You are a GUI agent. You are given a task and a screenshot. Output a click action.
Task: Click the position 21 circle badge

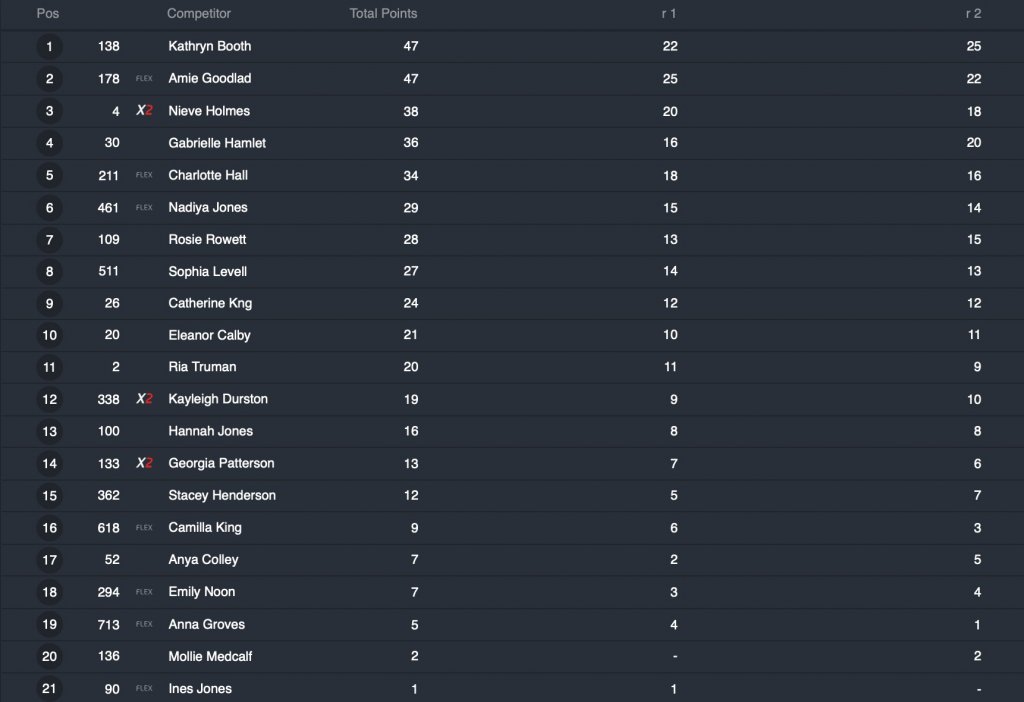(x=49, y=688)
